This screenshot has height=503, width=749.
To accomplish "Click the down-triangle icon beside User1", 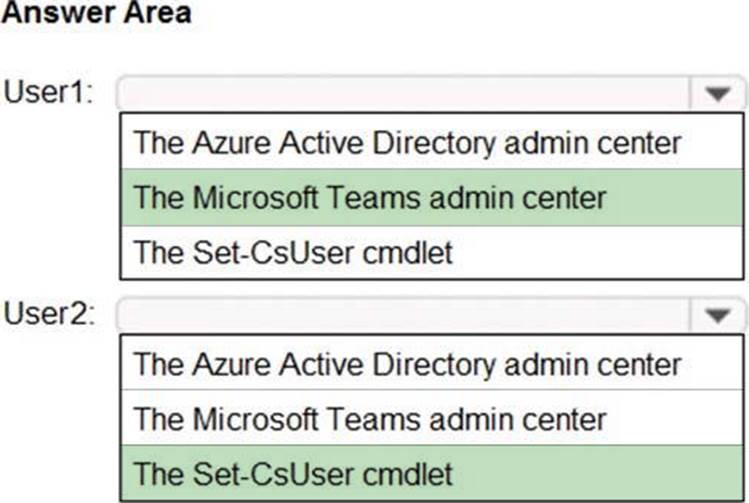I will (x=717, y=94).
